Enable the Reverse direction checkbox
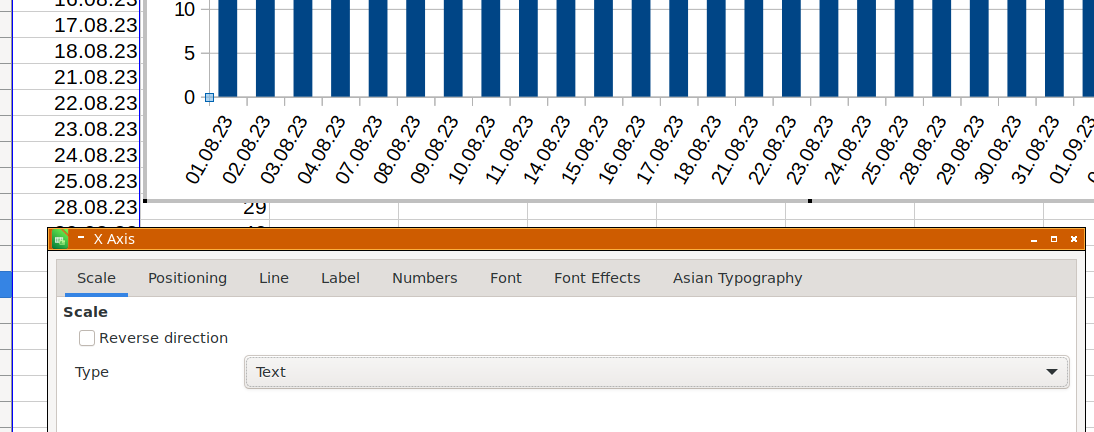This screenshot has width=1094, height=432. (x=88, y=338)
